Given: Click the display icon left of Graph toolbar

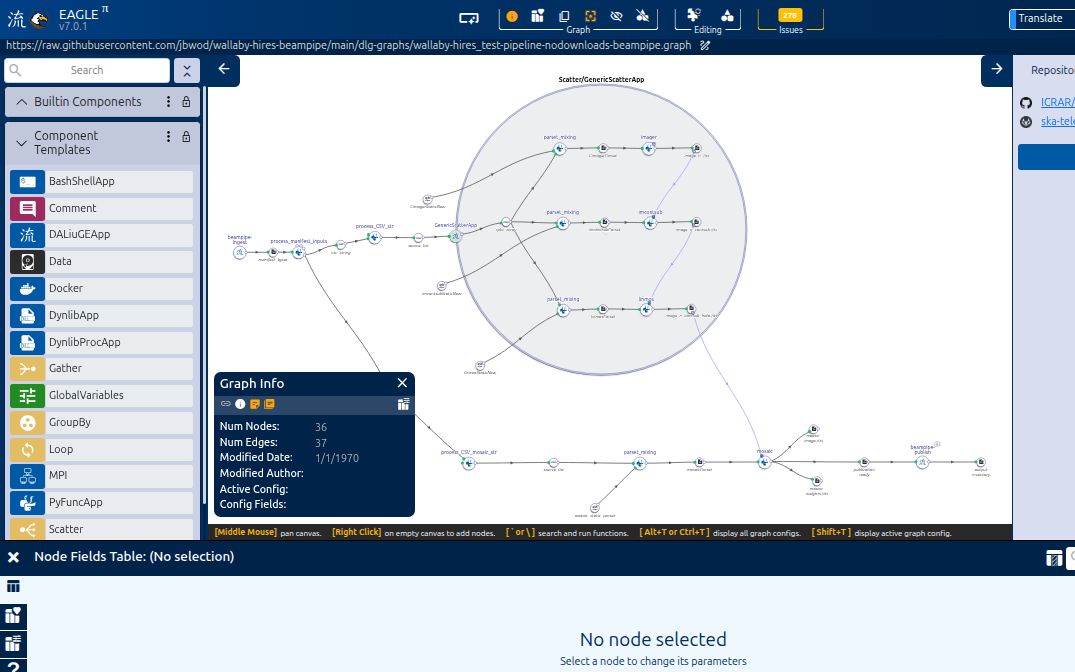Looking at the screenshot, I should tap(469, 18).
